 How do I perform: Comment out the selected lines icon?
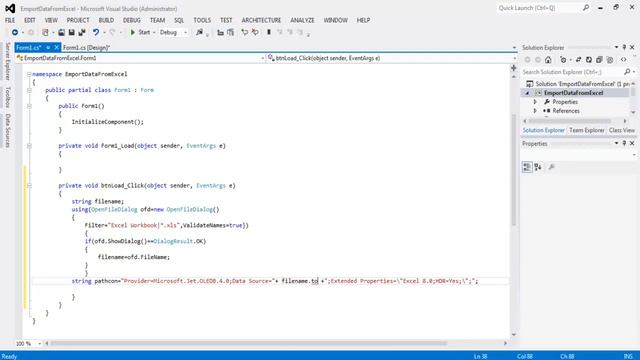(244, 32)
